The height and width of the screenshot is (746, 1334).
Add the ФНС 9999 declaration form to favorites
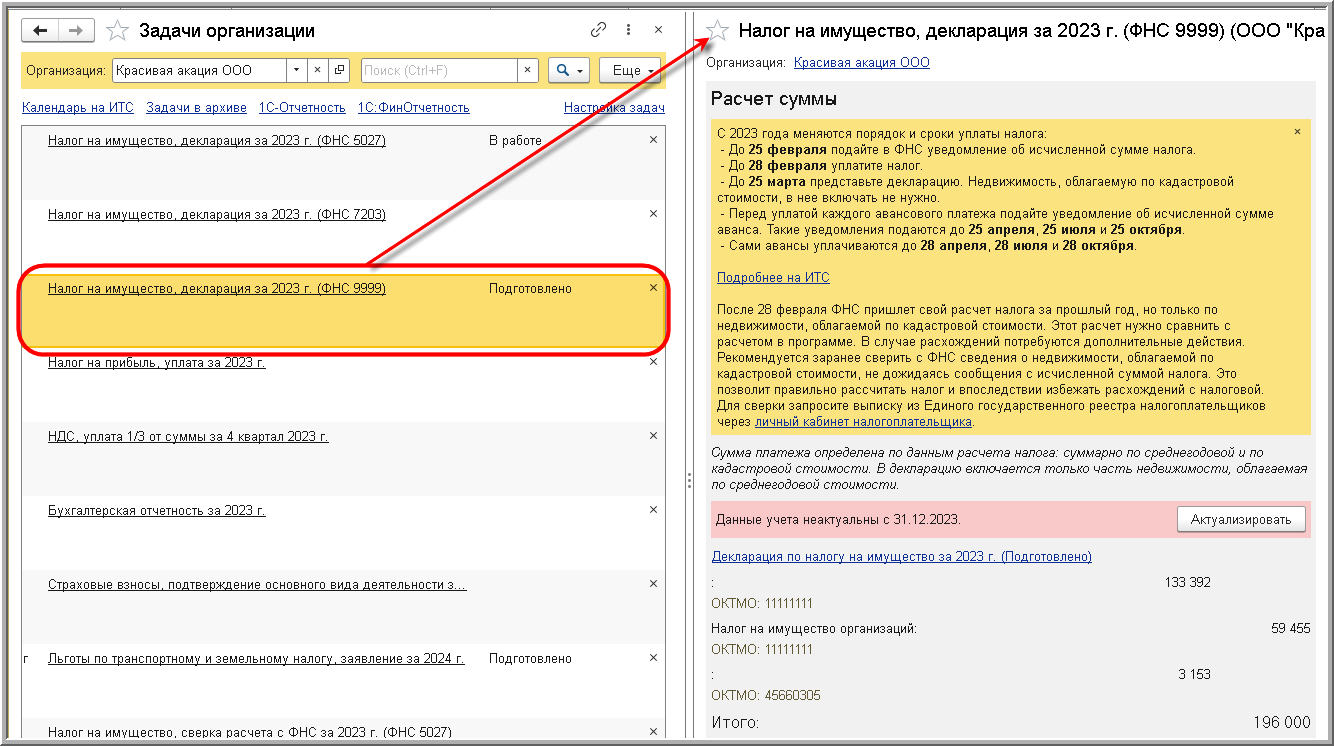718,30
